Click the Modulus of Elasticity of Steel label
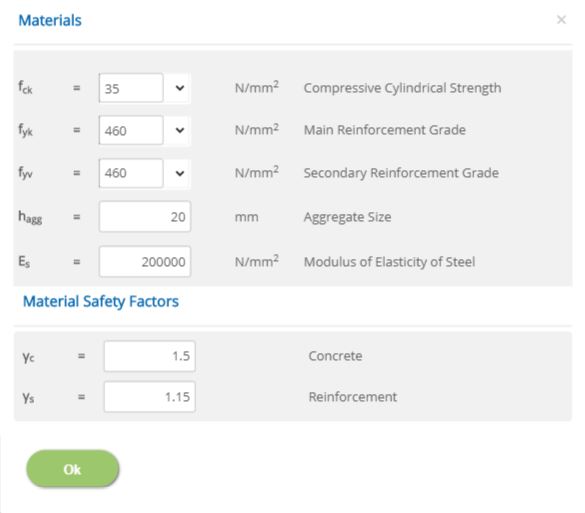The image size is (585, 513). (390, 262)
